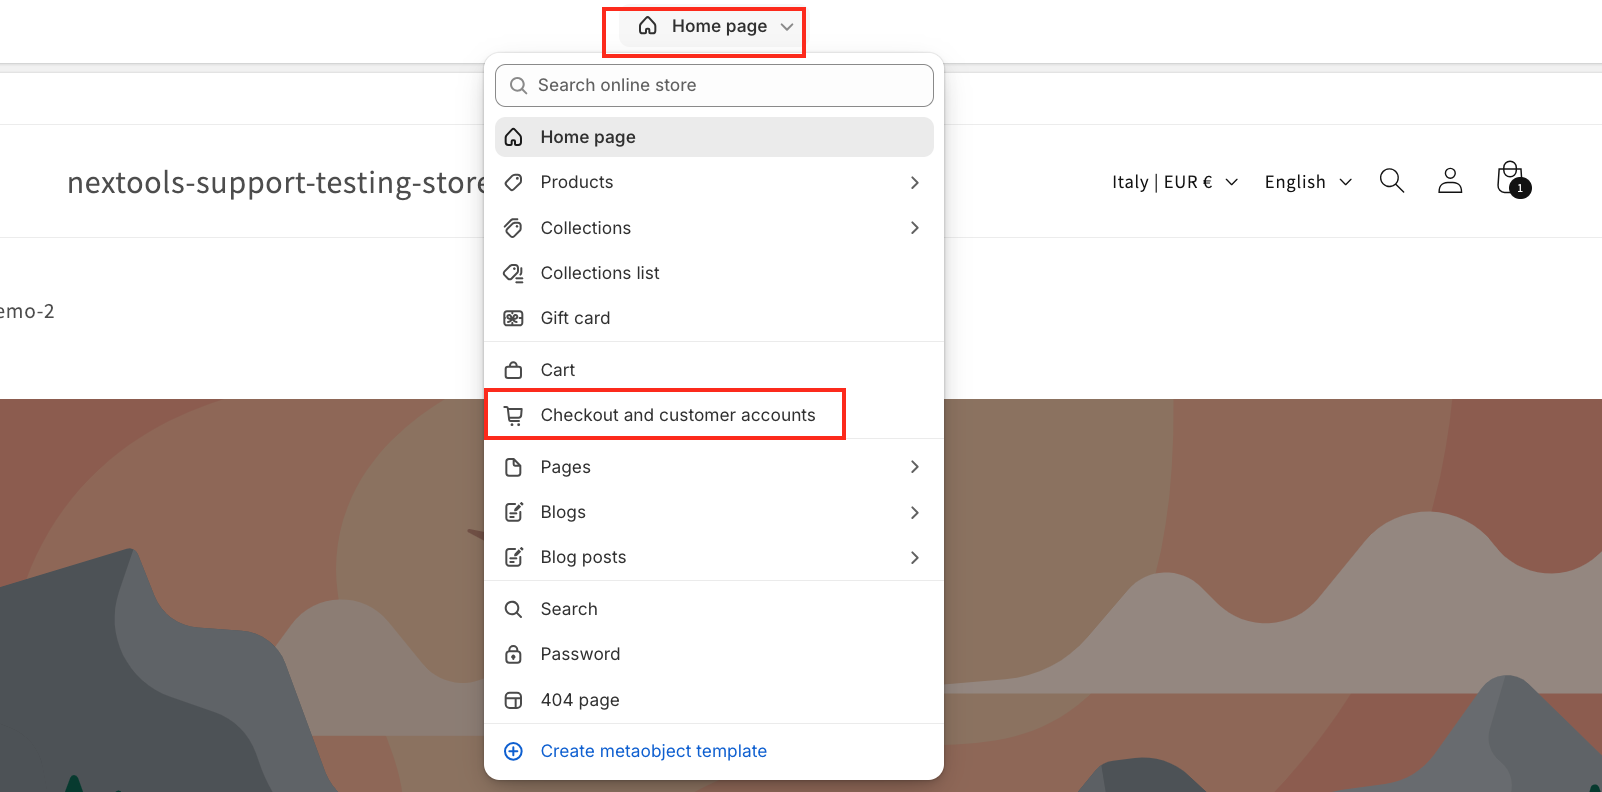
Task: Click the Gift card icon in menu
Action: pos(513,318)
